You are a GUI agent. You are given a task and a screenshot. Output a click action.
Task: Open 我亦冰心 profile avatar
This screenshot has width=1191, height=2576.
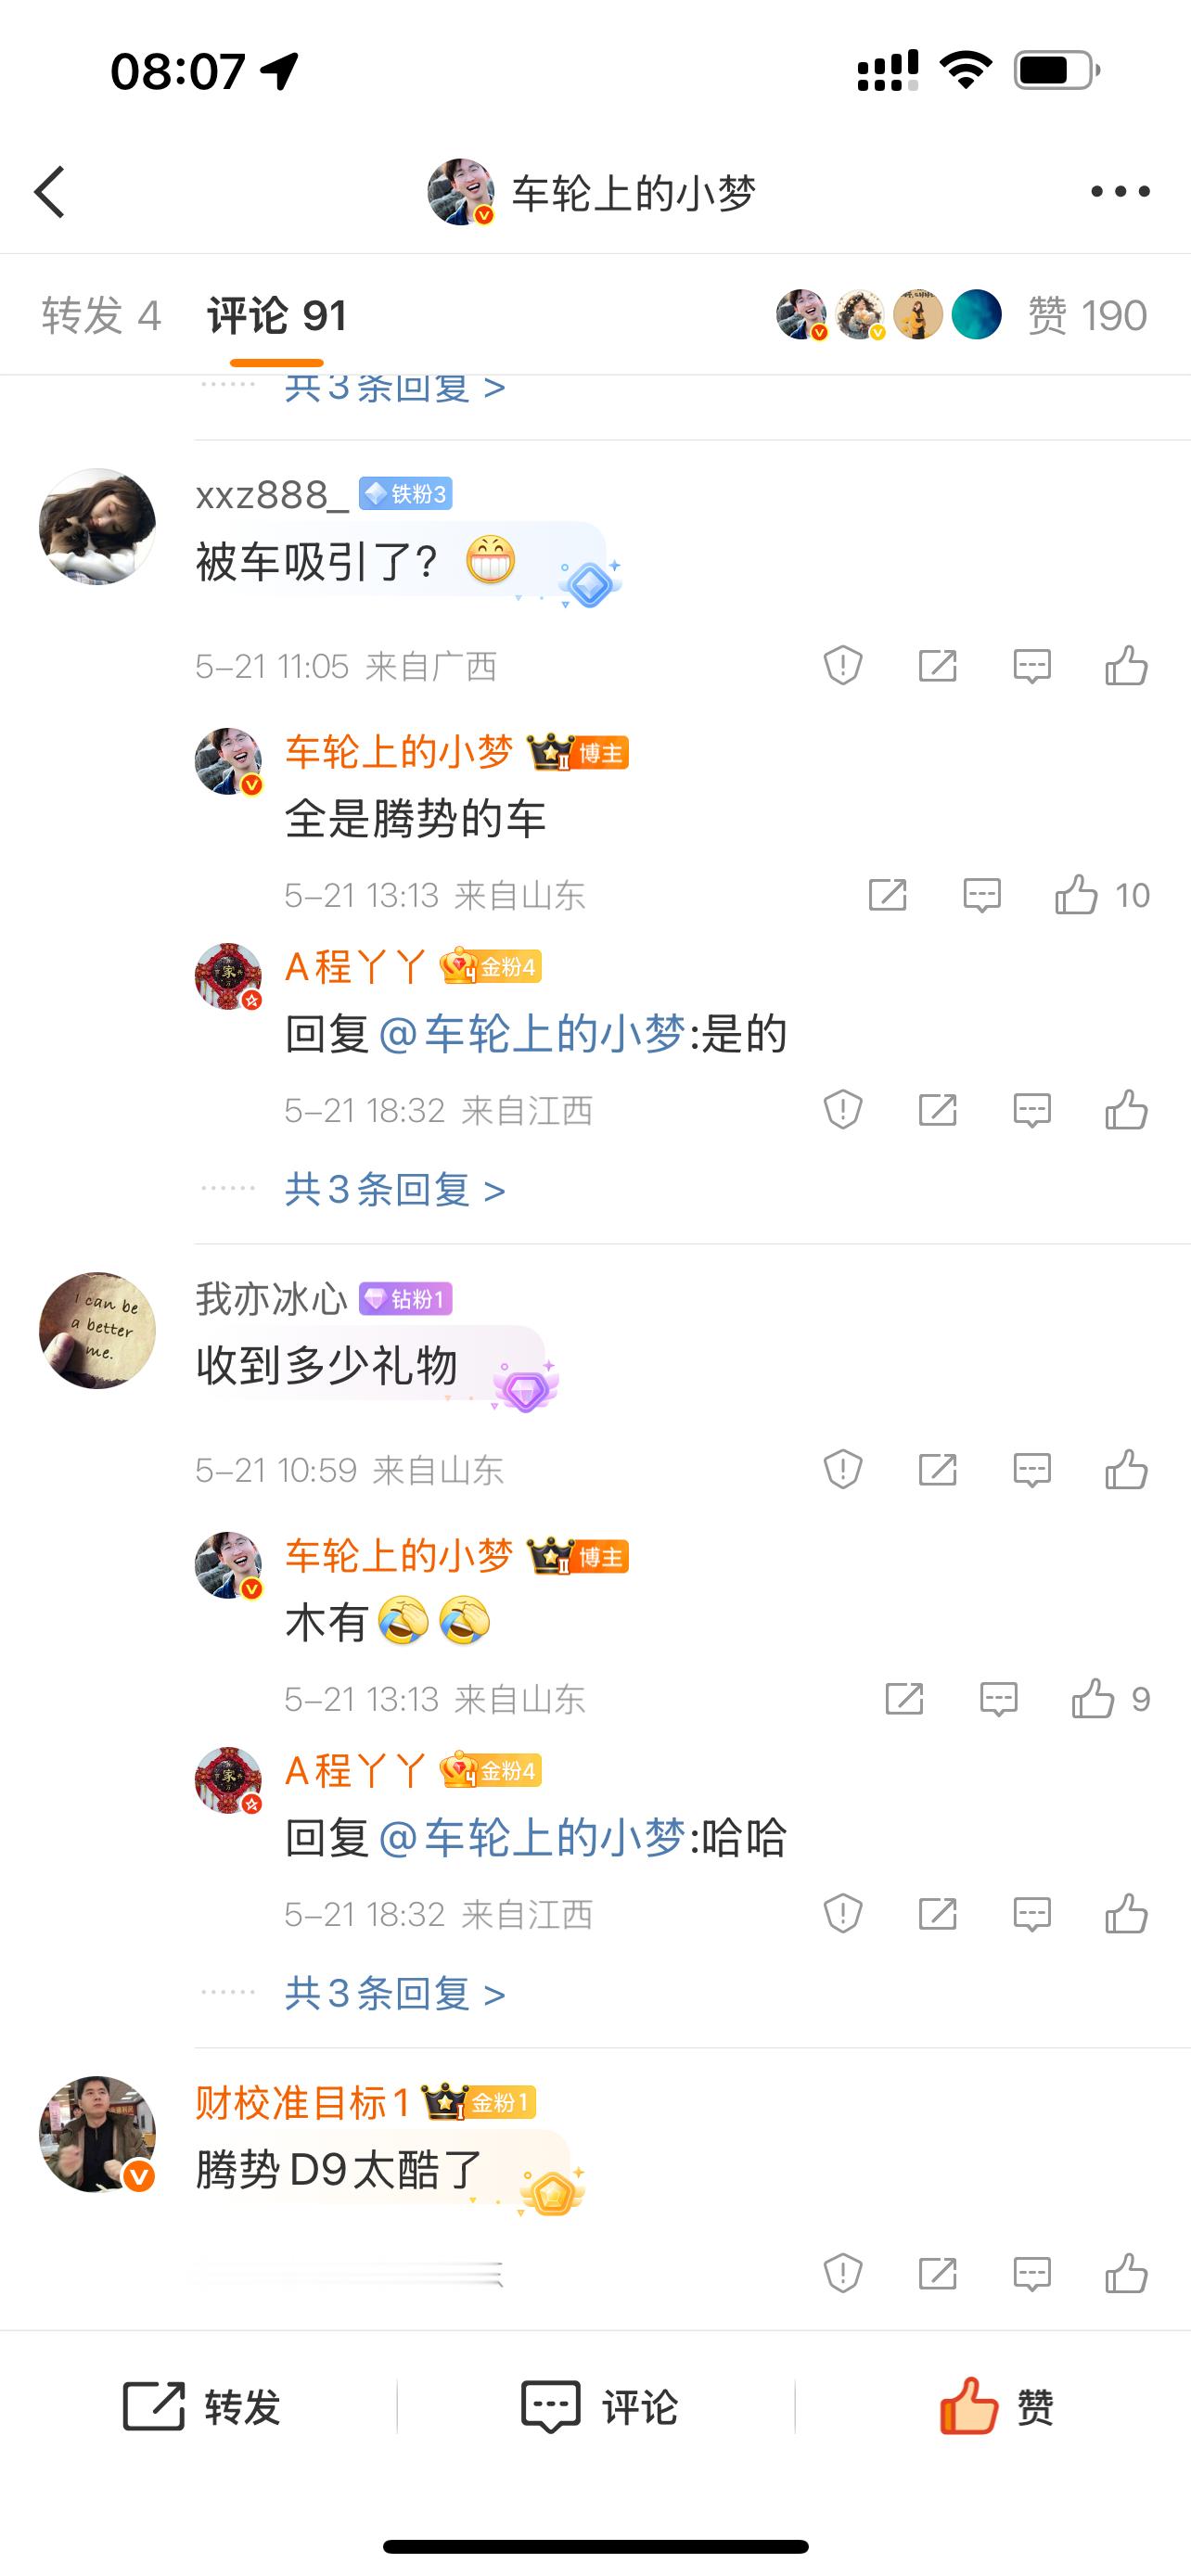click(97, 1330)
